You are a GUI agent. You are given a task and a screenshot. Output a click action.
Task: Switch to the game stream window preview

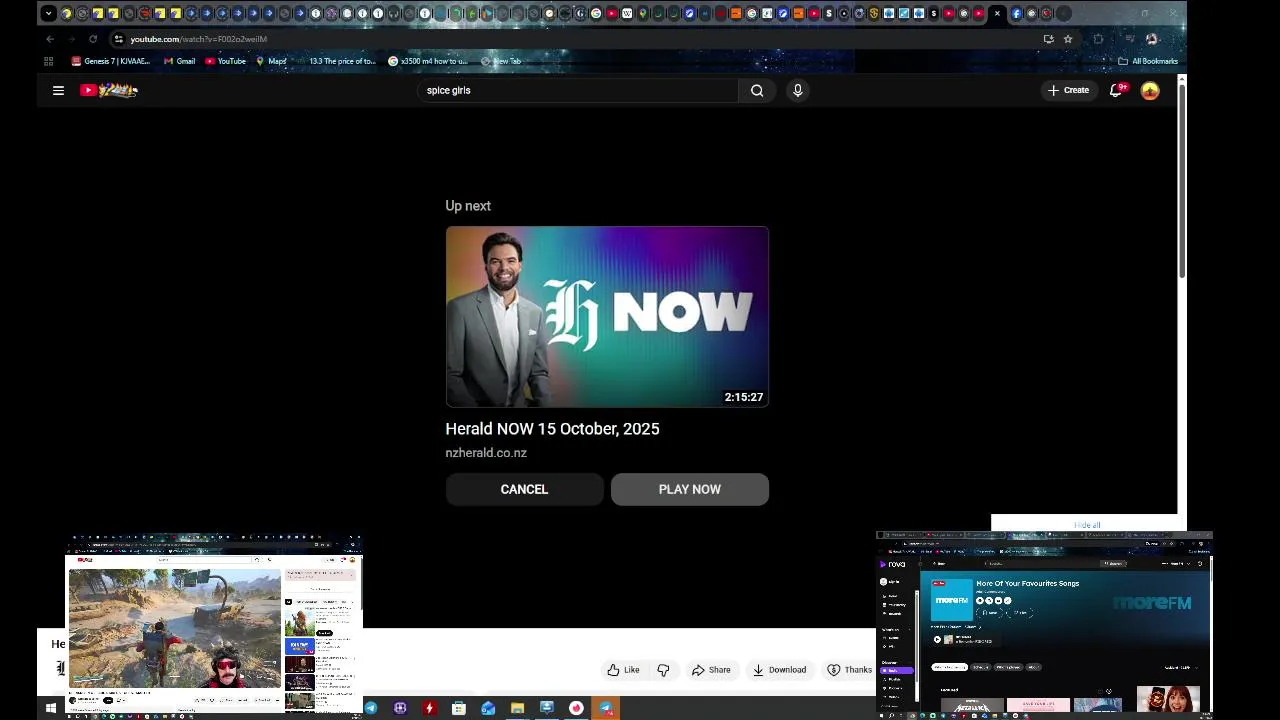[213, 625]
